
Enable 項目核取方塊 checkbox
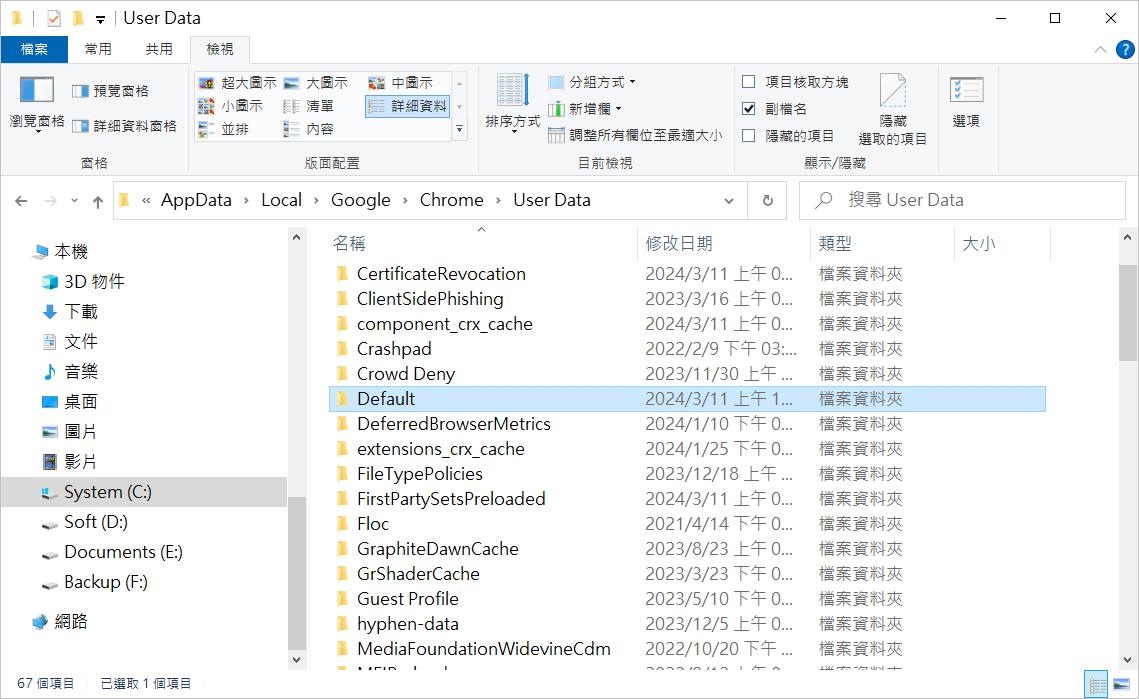pos(749,82)
